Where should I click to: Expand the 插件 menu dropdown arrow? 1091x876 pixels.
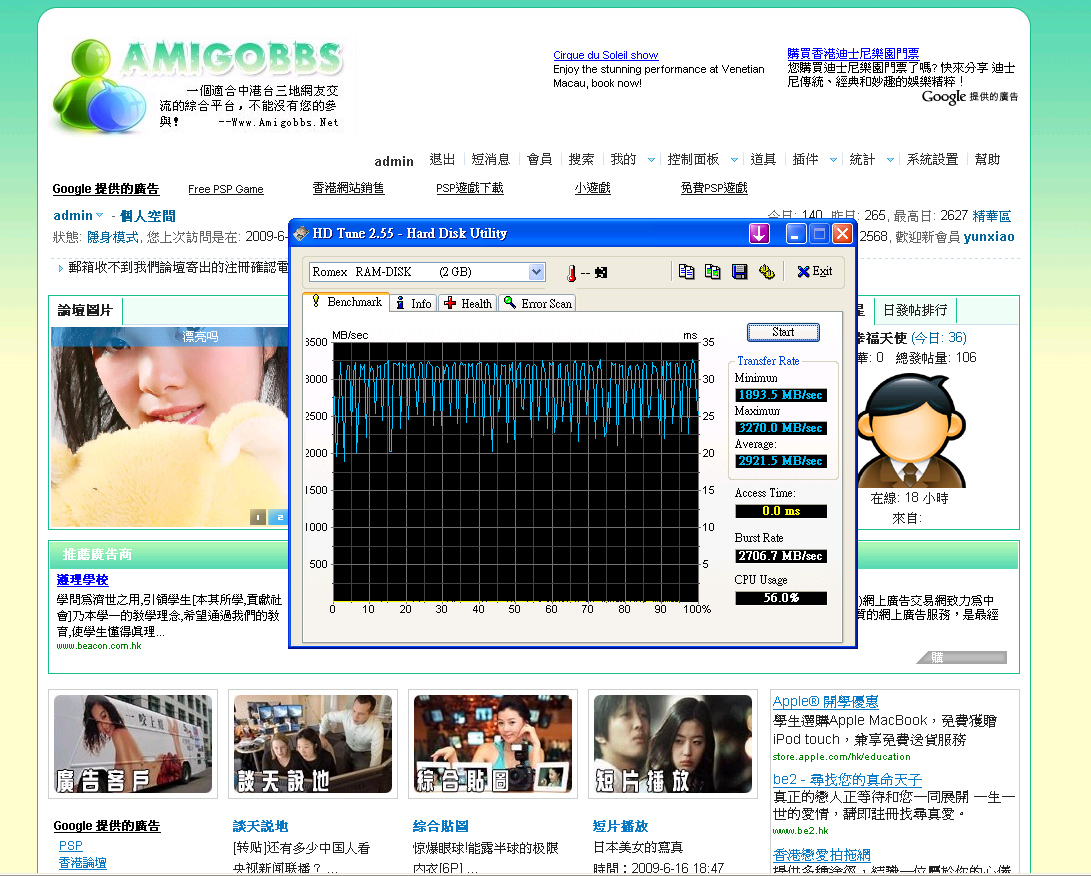(833, 160)
